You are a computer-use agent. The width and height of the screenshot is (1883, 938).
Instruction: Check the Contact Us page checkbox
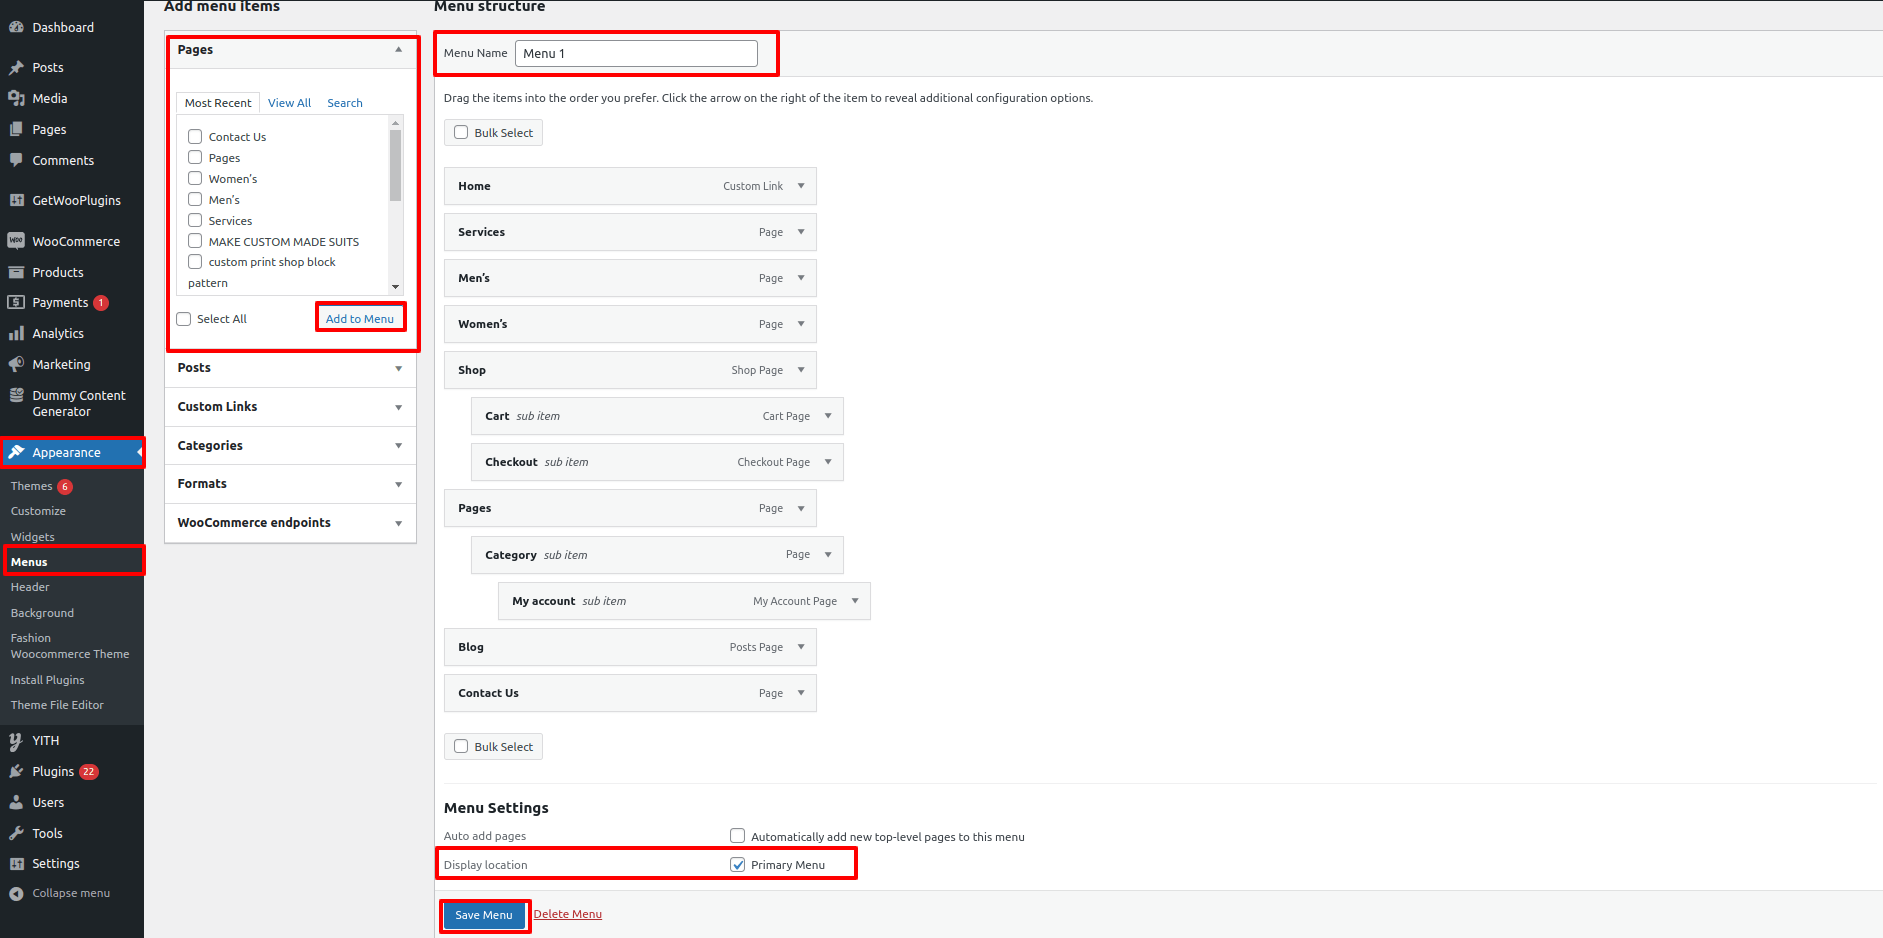tap(195, 137)
